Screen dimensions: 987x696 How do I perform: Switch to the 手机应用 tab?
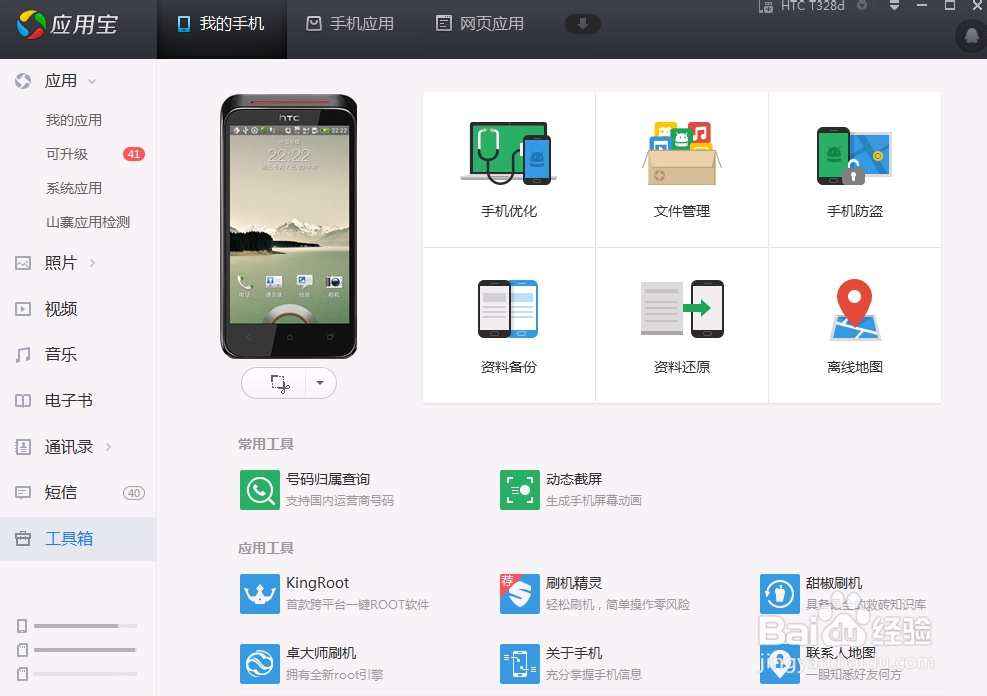[x=350, y=25]
